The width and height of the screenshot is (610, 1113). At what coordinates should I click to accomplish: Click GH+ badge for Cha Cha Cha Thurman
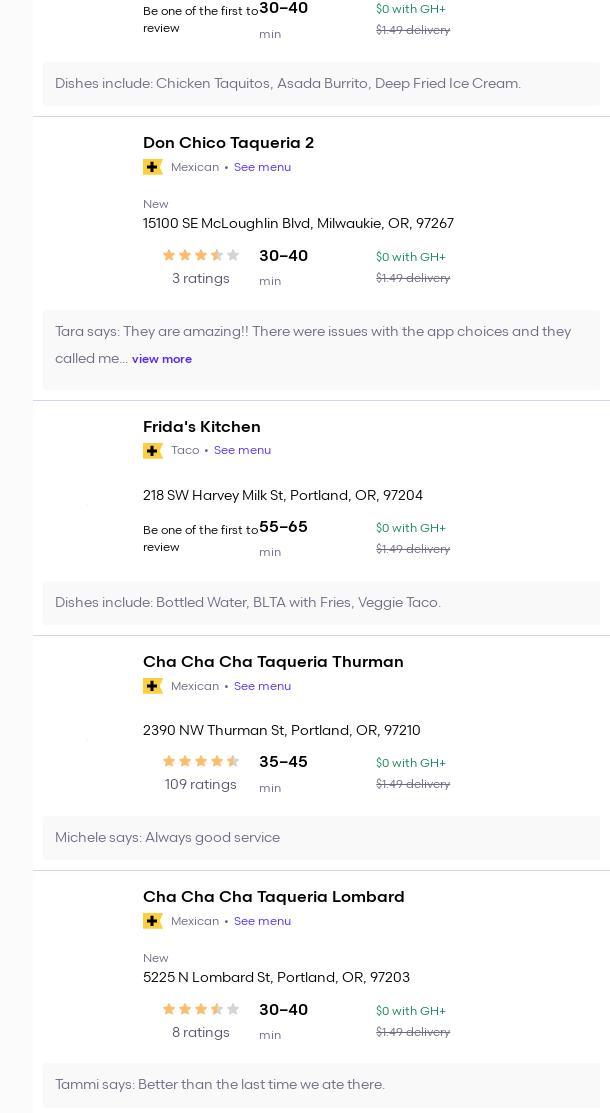[153, 686]
